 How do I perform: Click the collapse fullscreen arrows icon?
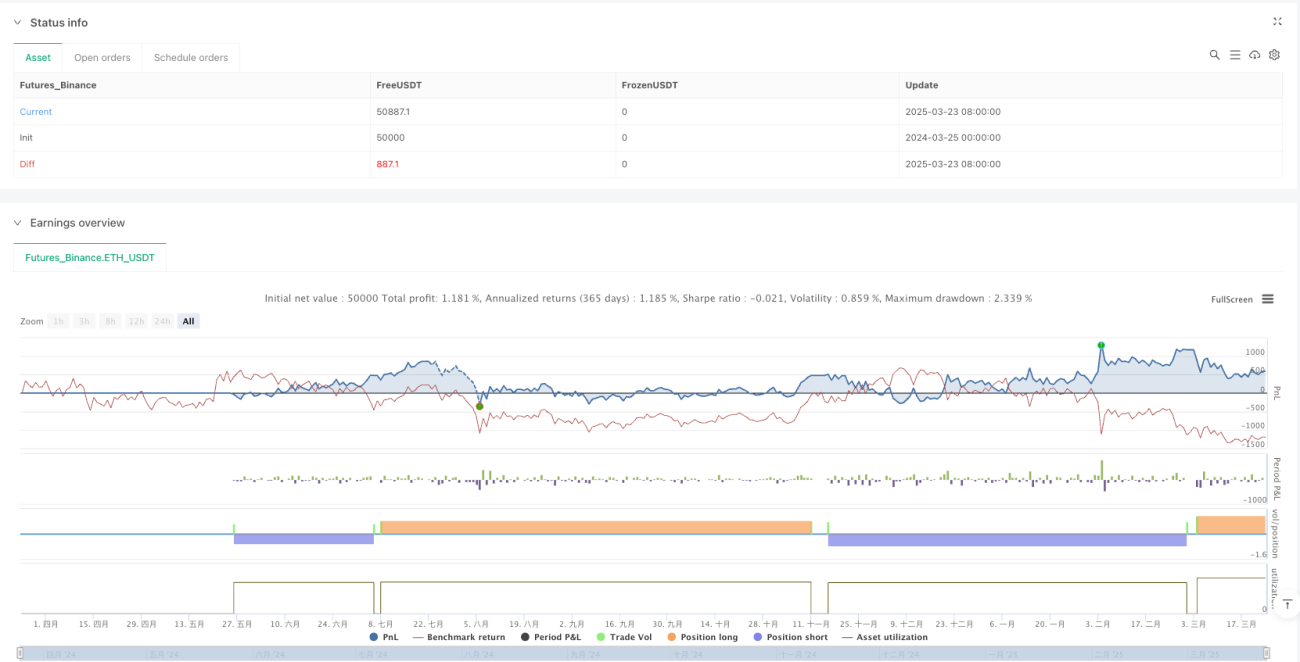1277,21
